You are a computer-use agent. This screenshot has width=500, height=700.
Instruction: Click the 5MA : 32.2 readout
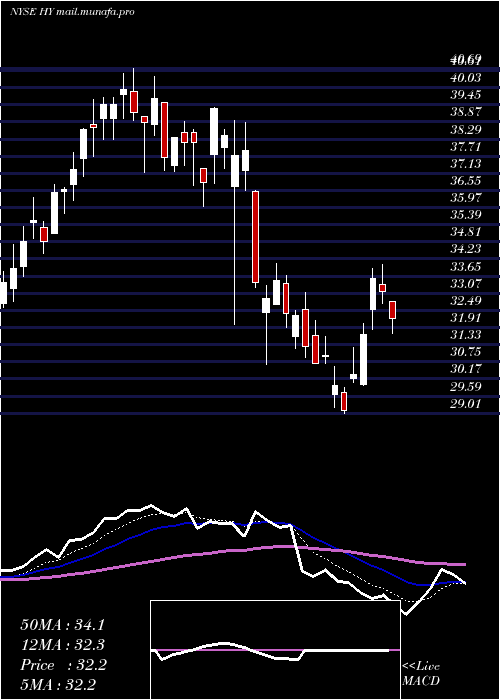pyautogui.click(x=58, y=685)
